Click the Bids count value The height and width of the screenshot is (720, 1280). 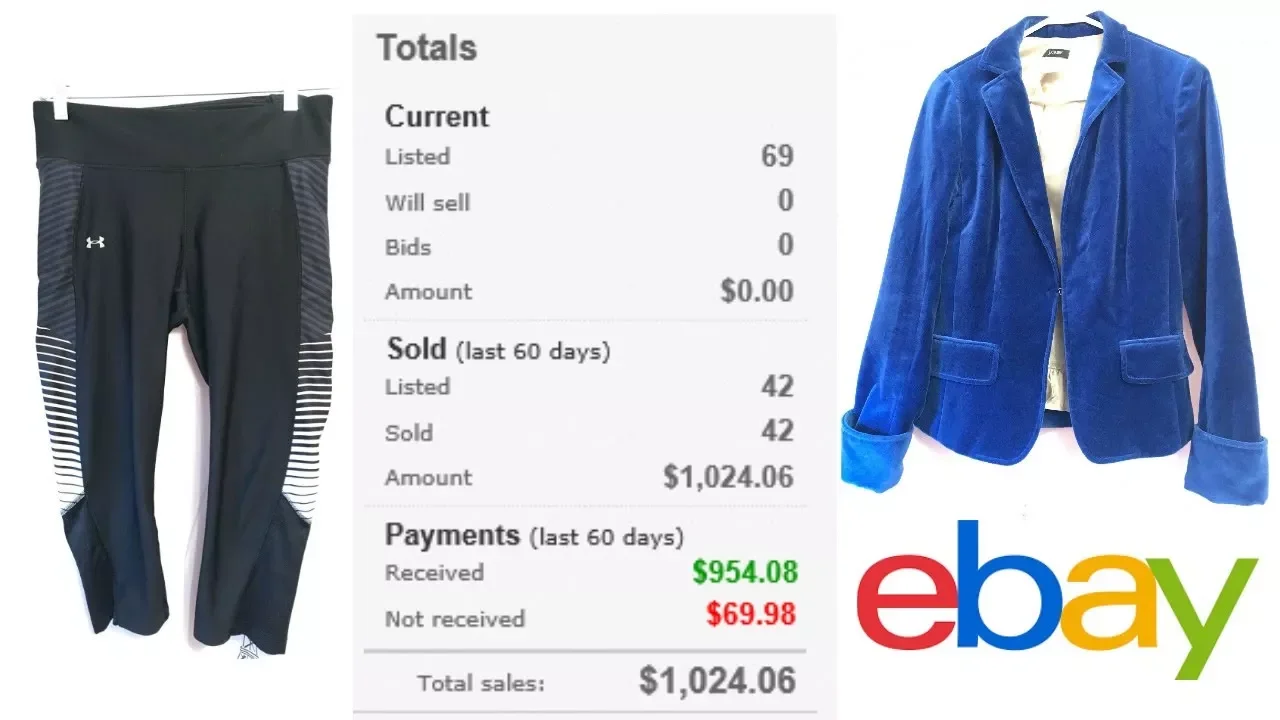(x=786, y=246)
